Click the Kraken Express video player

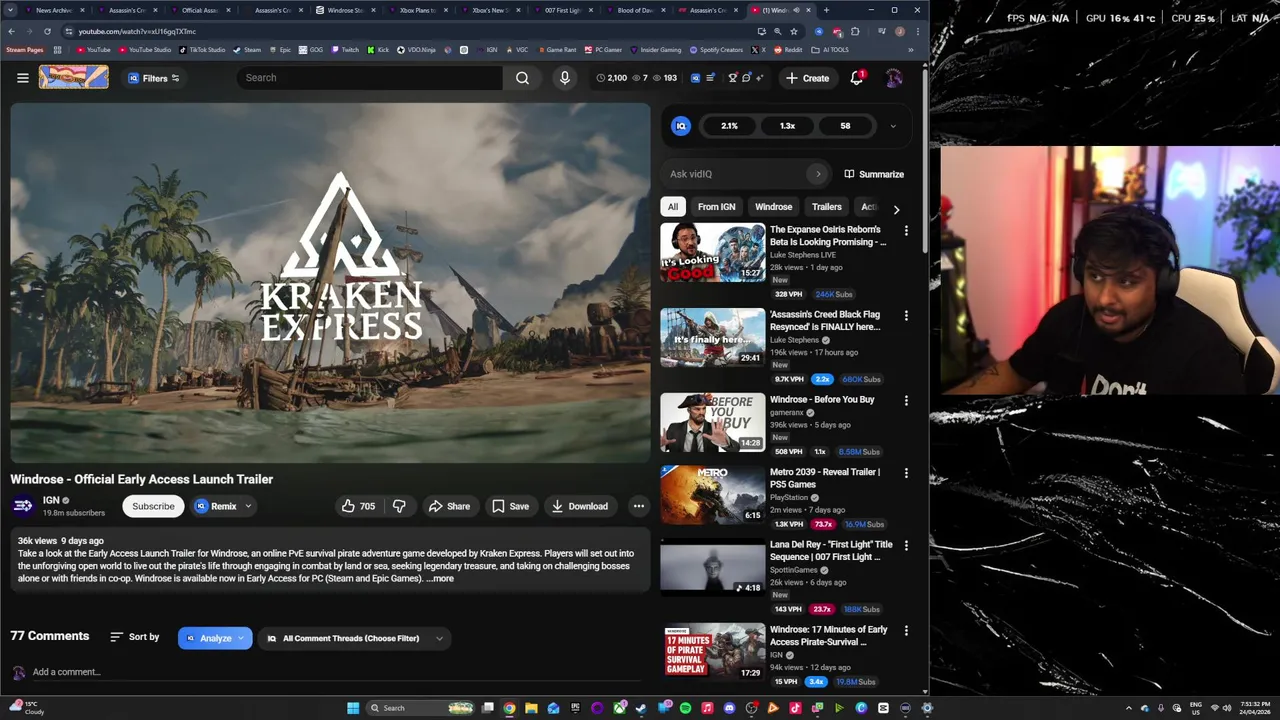[330, 283]
